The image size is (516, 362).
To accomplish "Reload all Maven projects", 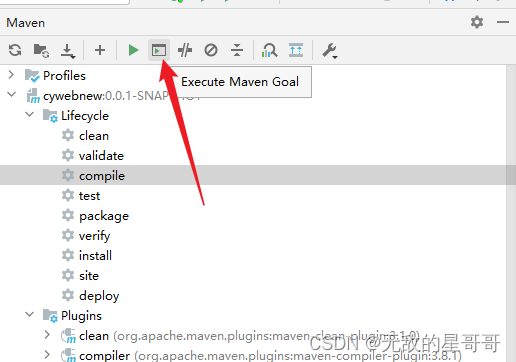I will (15, 50).
